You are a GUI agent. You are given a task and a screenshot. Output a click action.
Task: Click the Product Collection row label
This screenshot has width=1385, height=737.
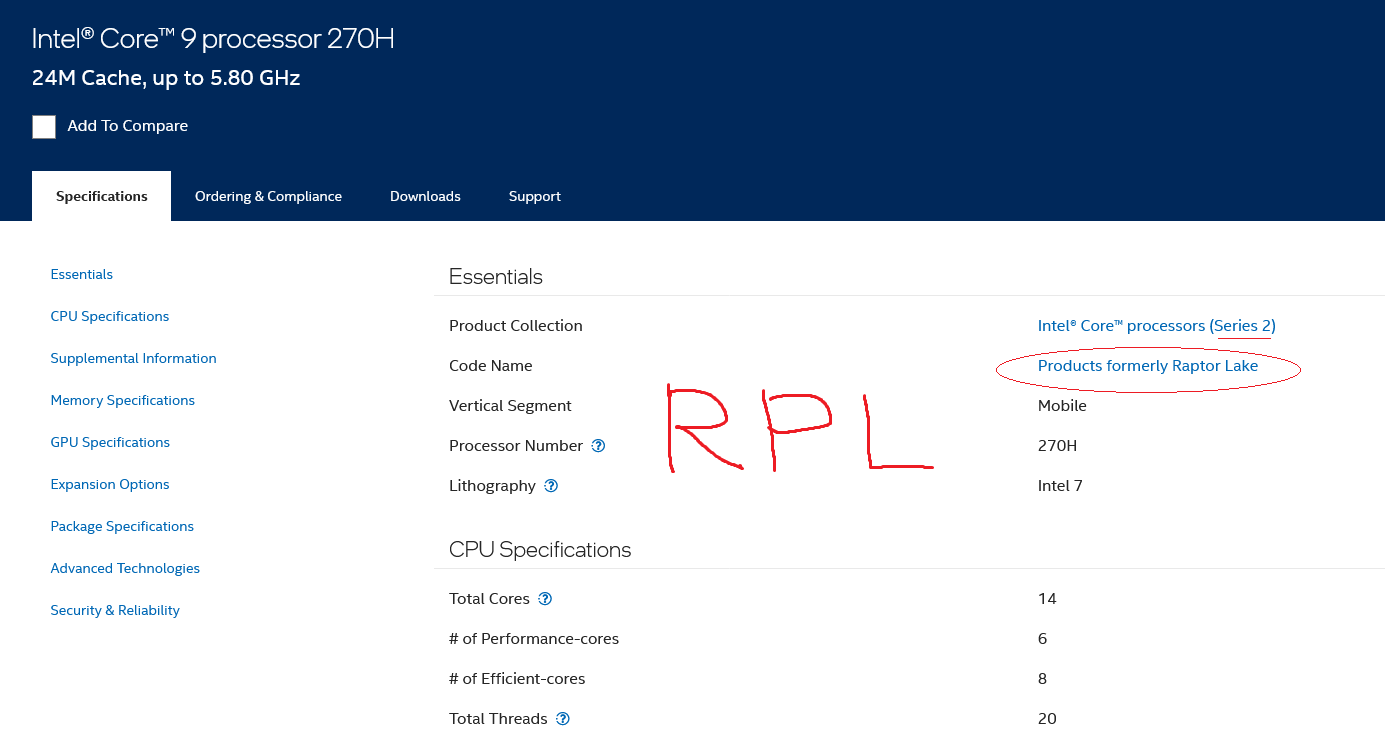coord(516,326)
